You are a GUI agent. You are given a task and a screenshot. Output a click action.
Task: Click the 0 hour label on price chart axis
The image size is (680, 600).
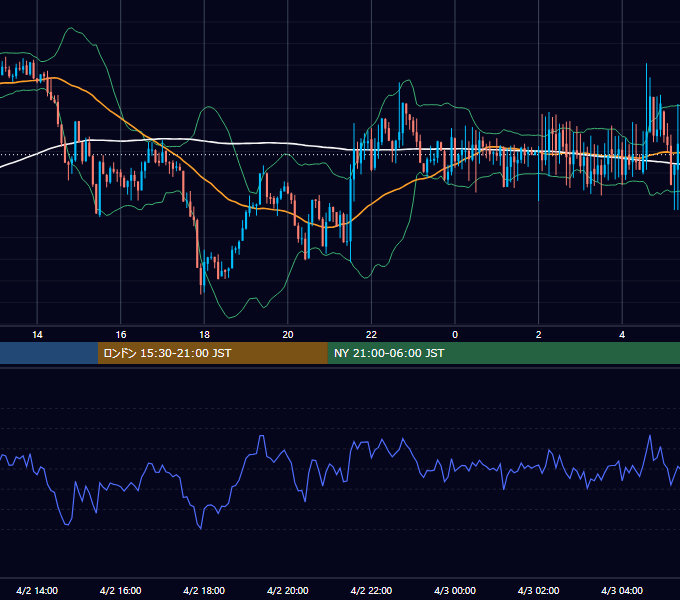point(455,335)
